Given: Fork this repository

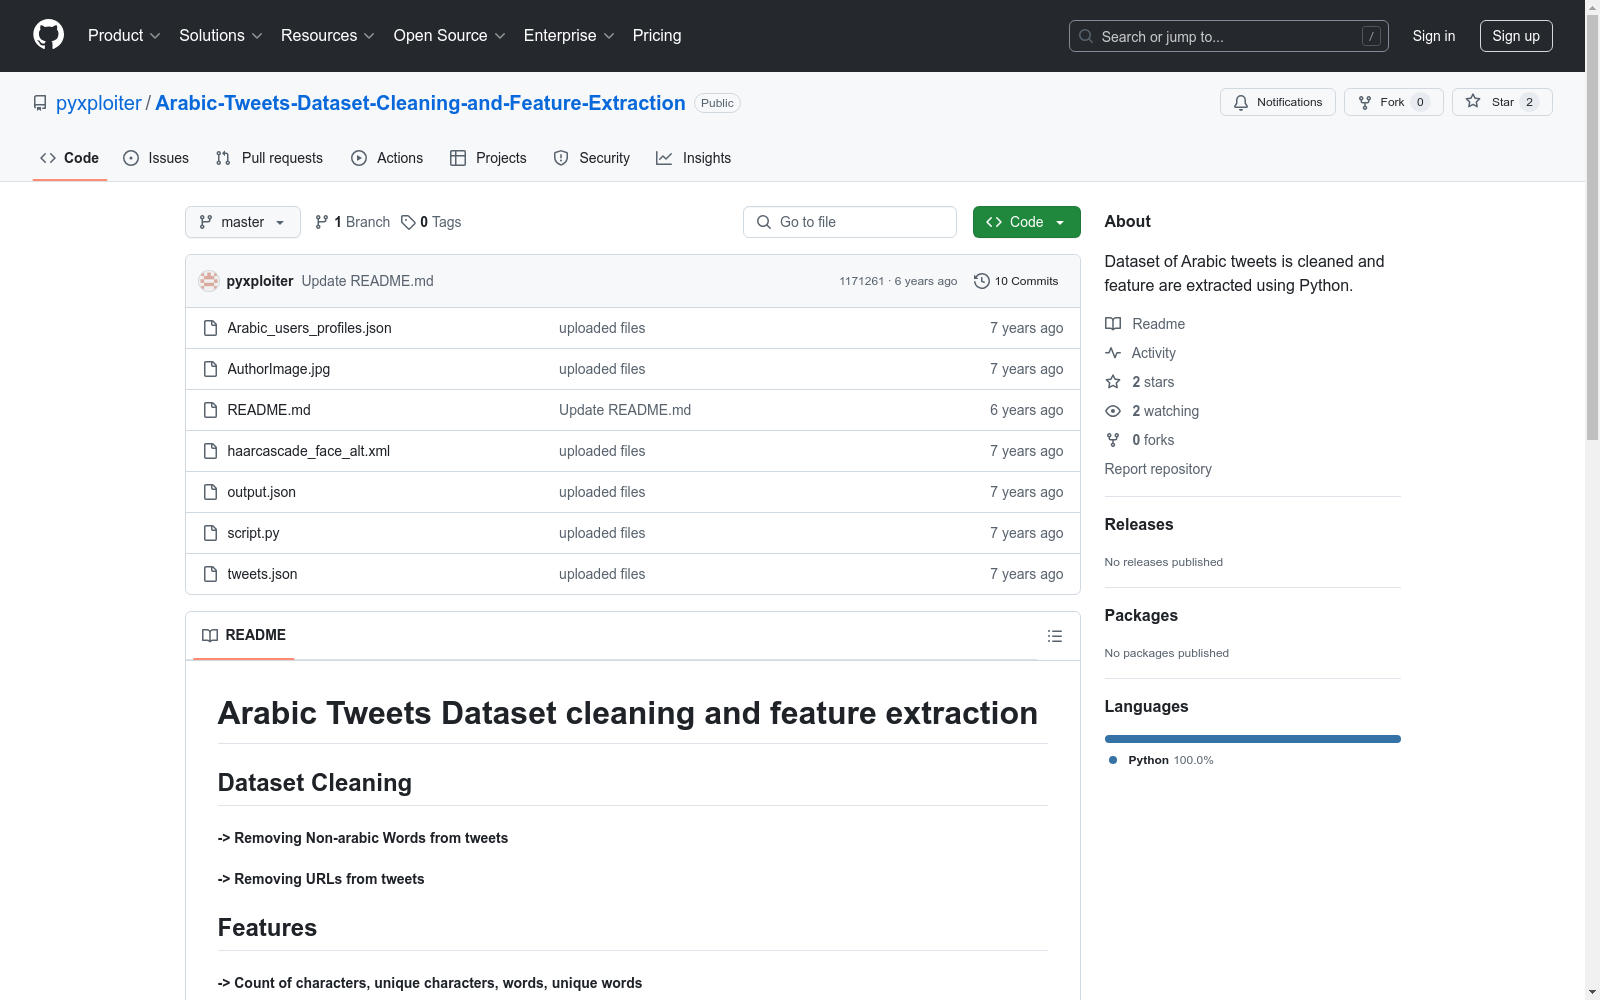Looking at the screenshot, I should pos(1394,102).
